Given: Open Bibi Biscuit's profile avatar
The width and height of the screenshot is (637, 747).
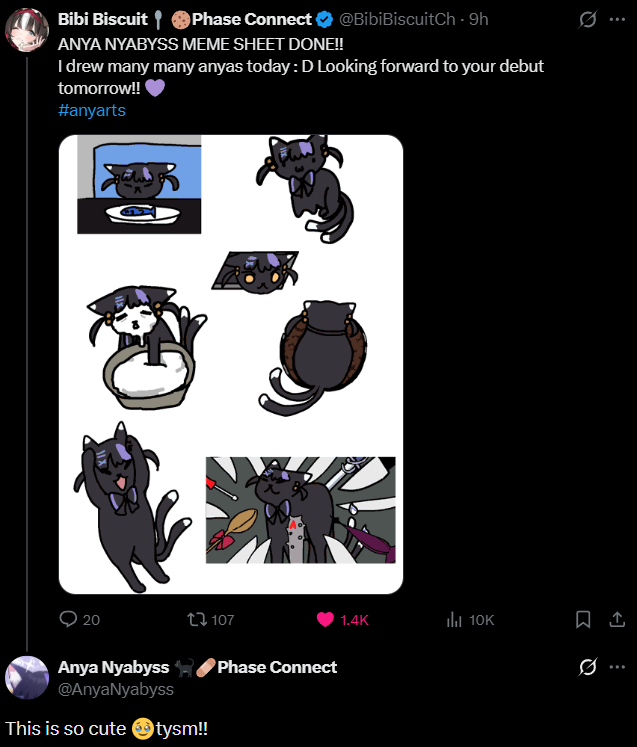Looking at the screenshot, I should pyautogui.click(x=27, y=30).
